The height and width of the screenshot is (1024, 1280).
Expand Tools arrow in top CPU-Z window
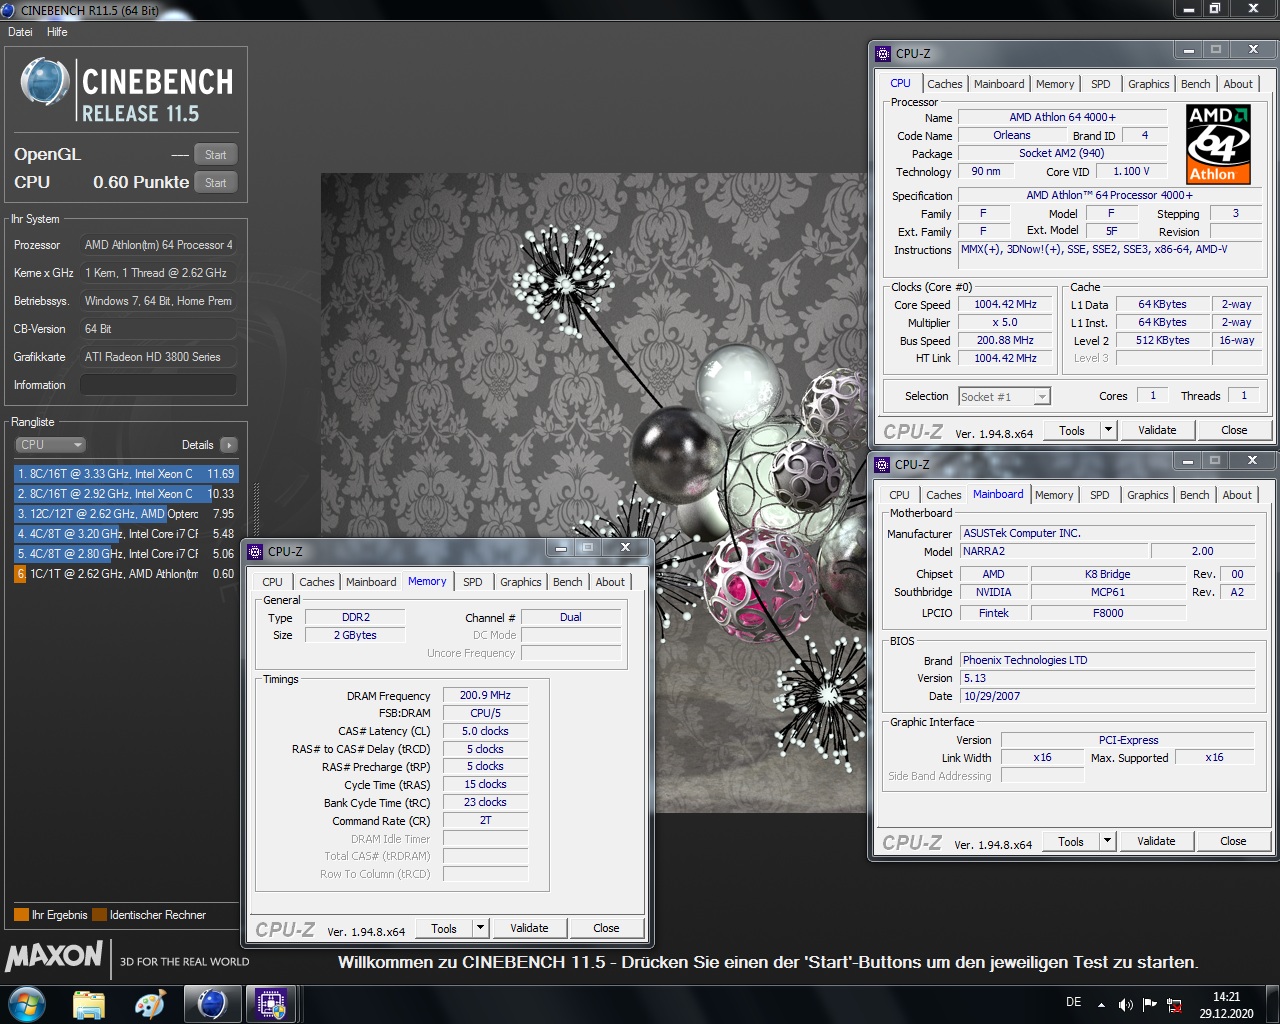[x=1107, y=431]
